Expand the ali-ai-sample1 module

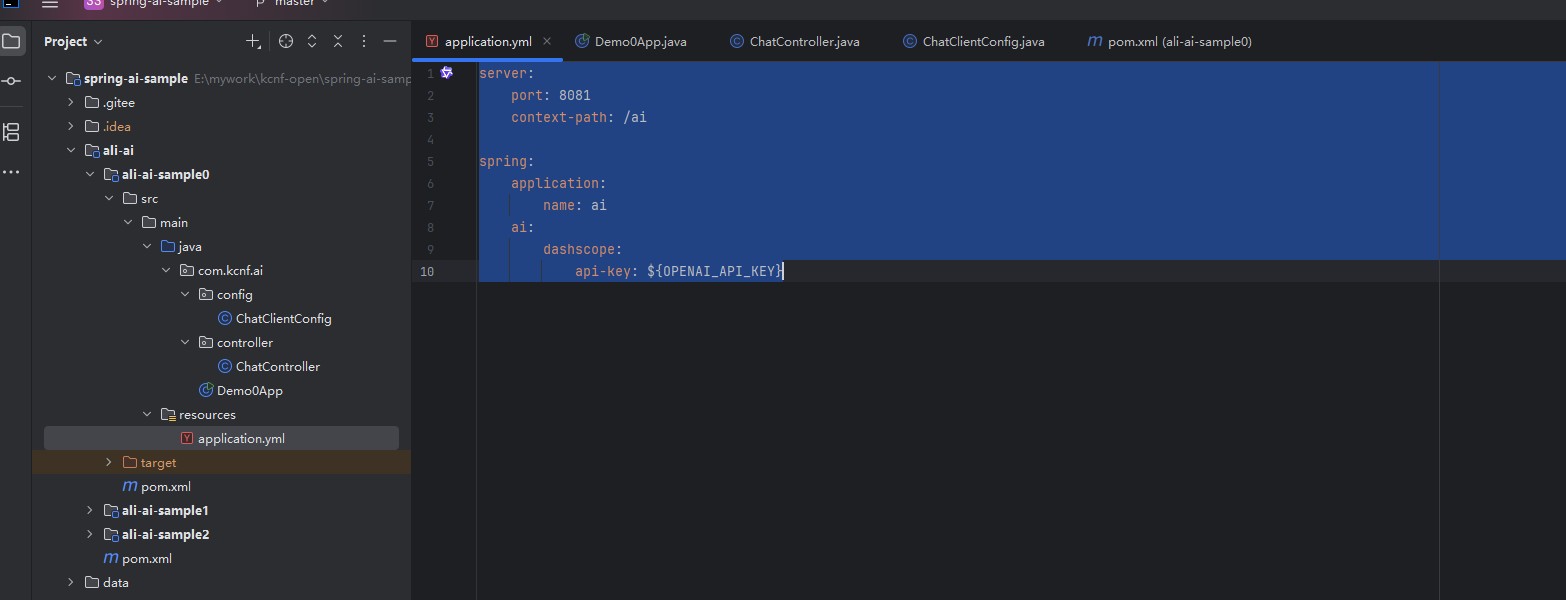point(90,510)
